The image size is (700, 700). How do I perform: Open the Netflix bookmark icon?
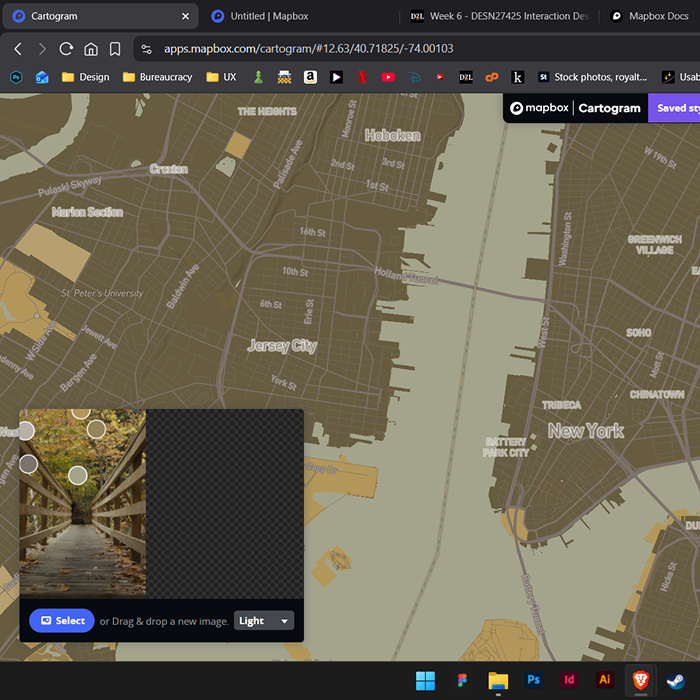362,77
